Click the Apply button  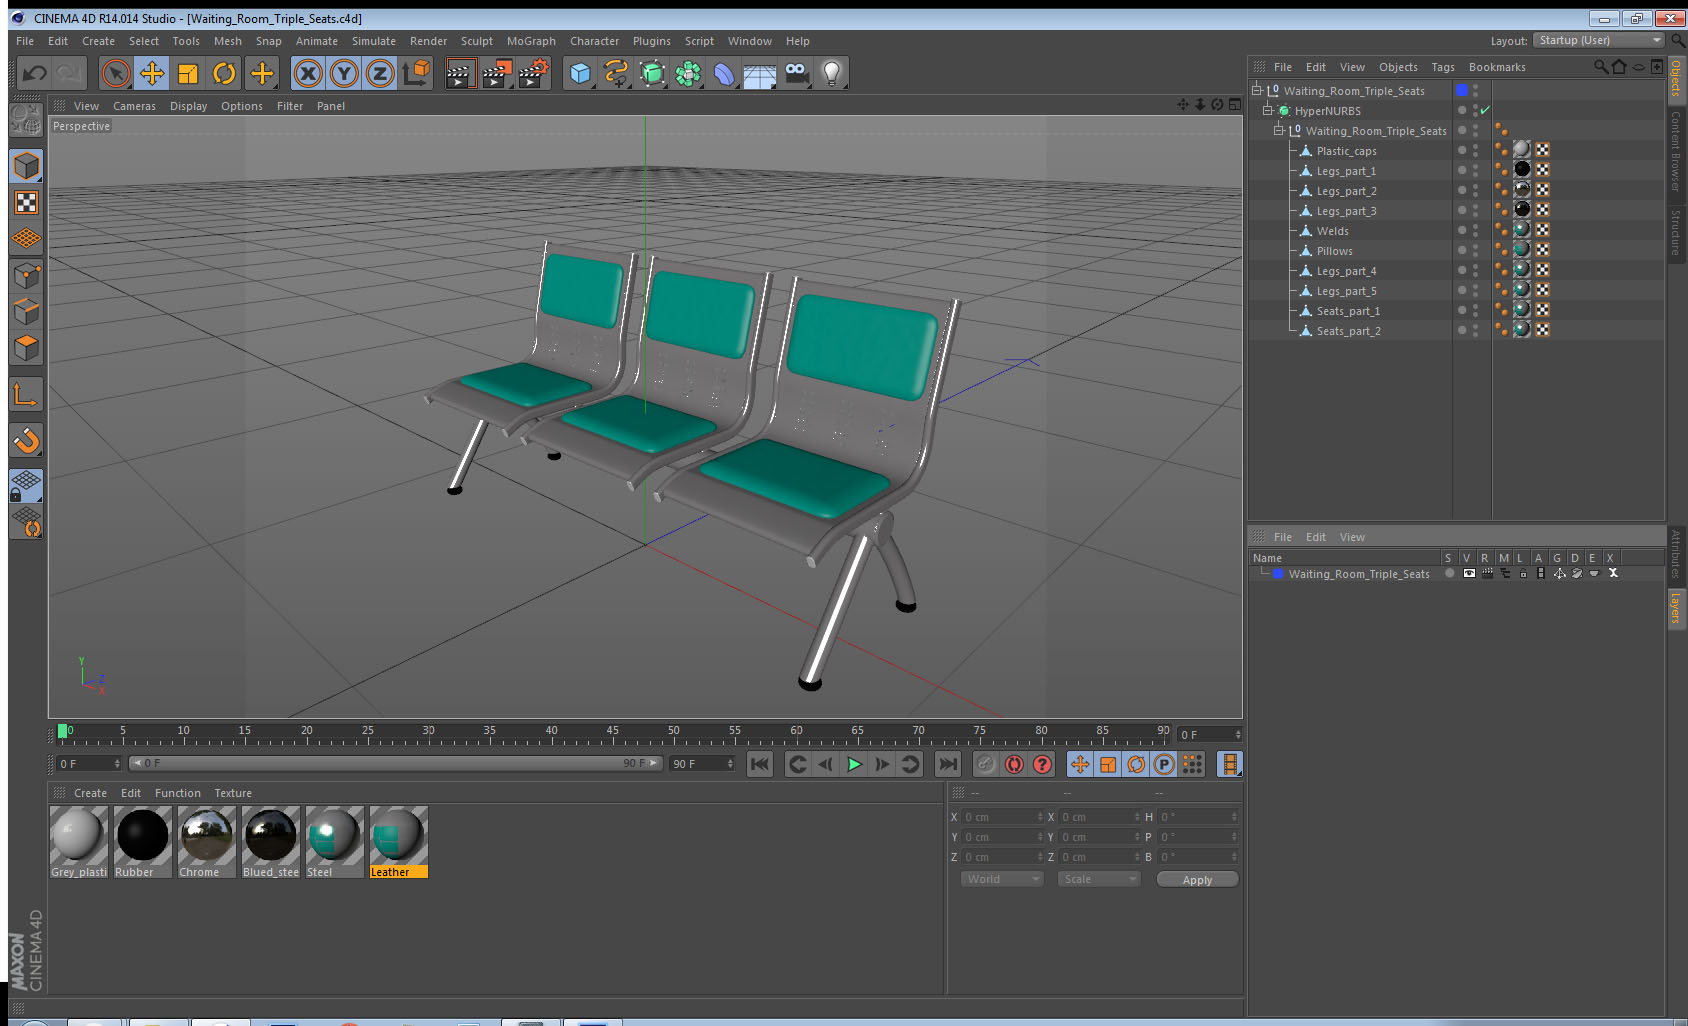(x=1197, y=880)
